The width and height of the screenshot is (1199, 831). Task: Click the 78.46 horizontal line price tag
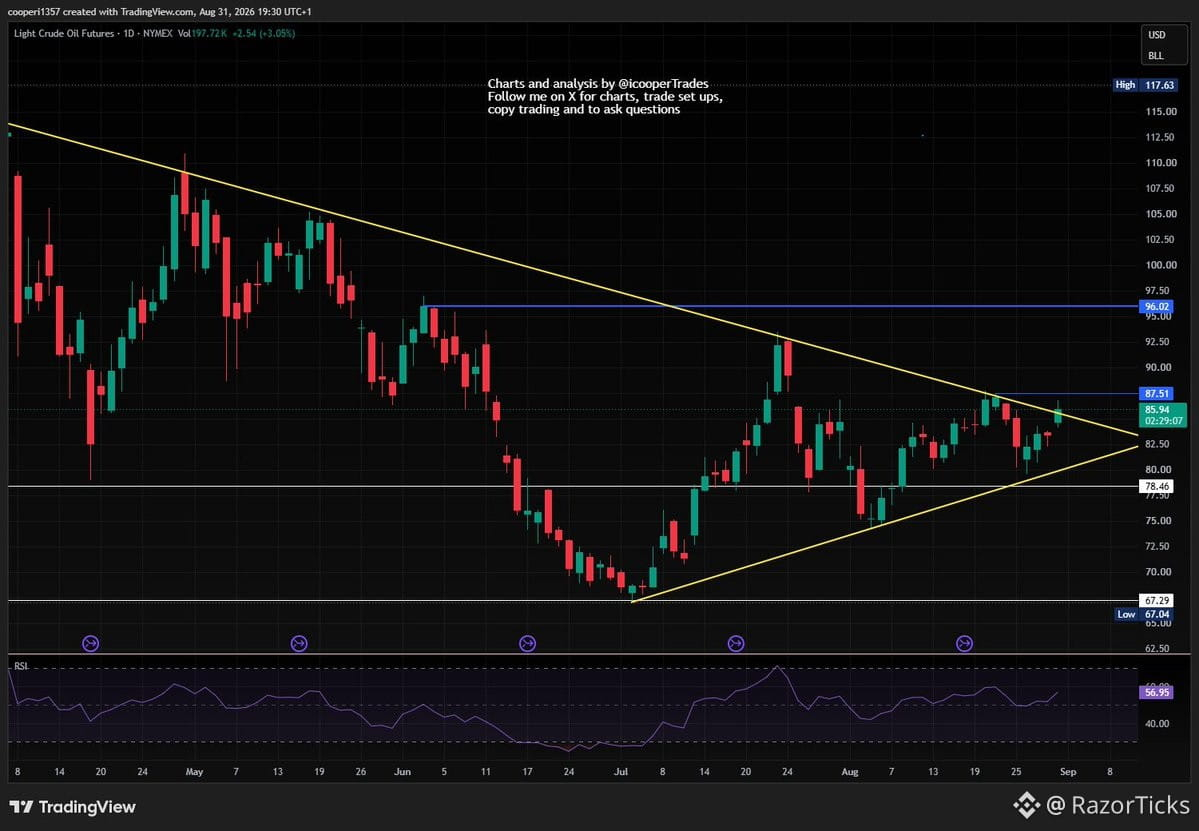1157,486
